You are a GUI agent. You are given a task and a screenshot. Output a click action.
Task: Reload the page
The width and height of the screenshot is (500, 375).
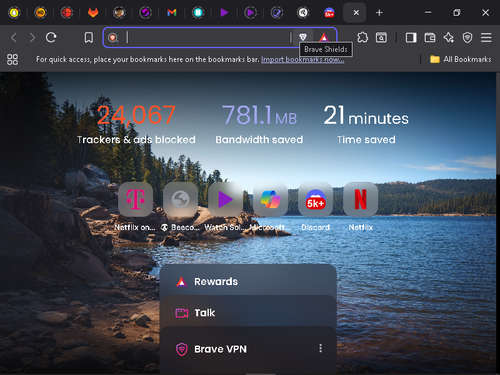pyautogui.click(x=51, y=37)
